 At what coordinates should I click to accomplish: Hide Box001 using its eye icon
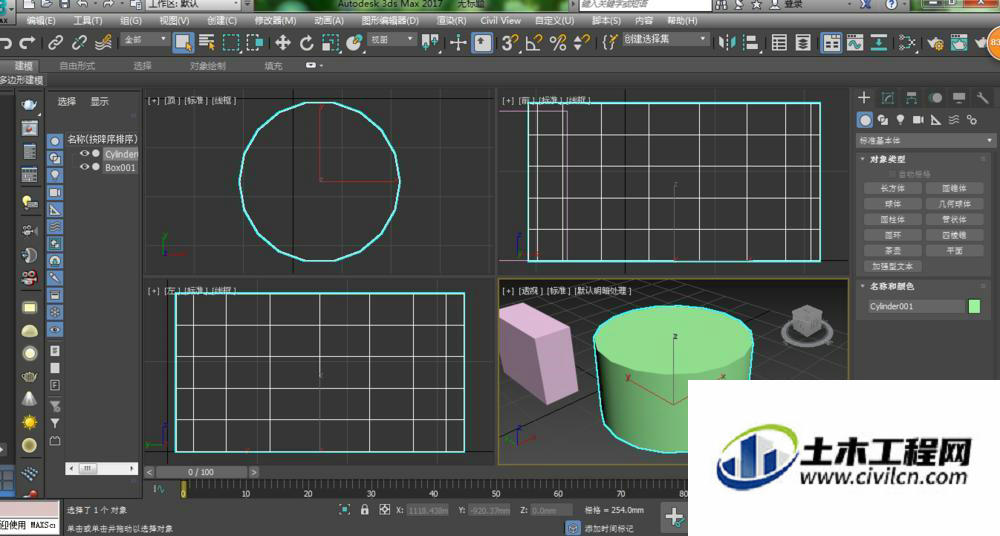pos(84,167)
